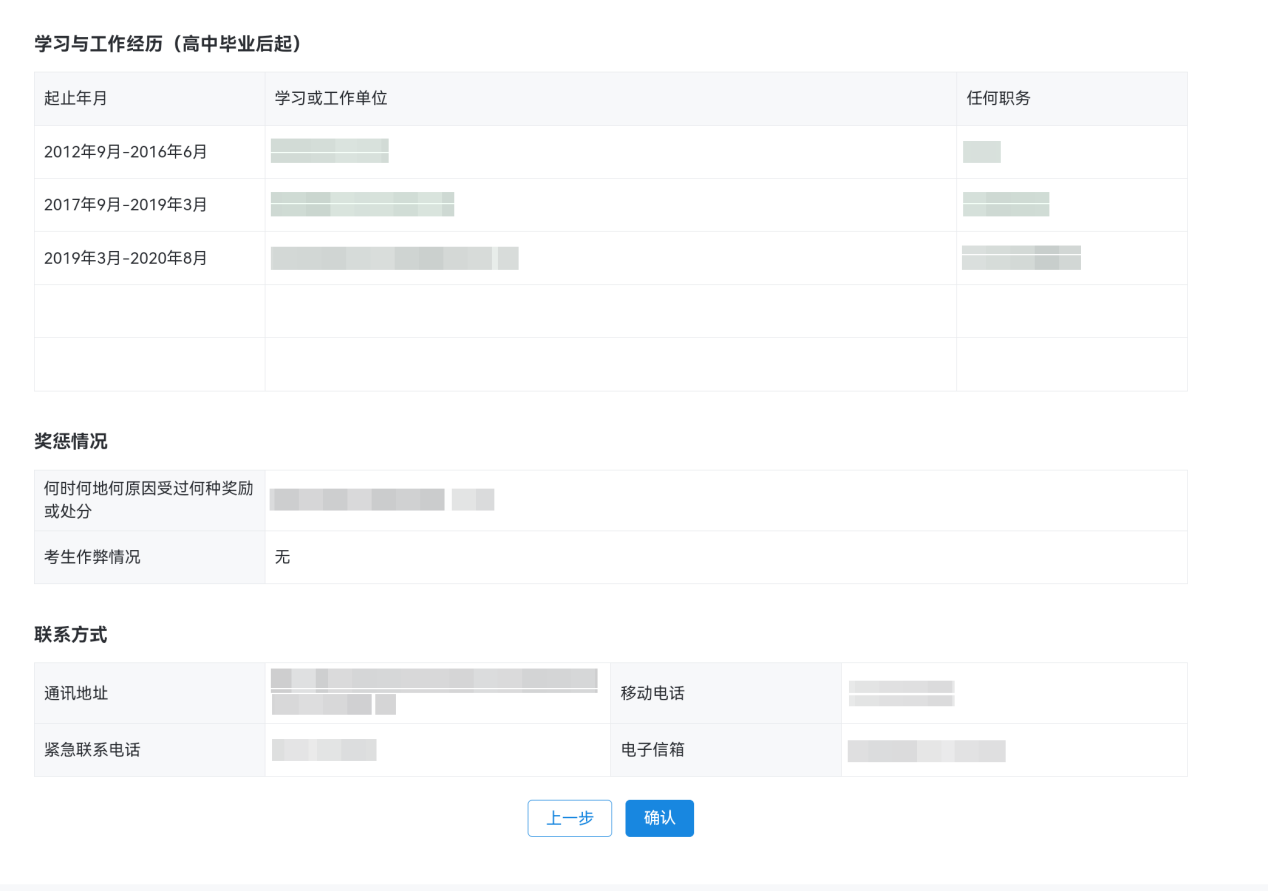Click the 上一步 button
The width and height of the screenshot is (1268, 891).
(x=570, y=818)
